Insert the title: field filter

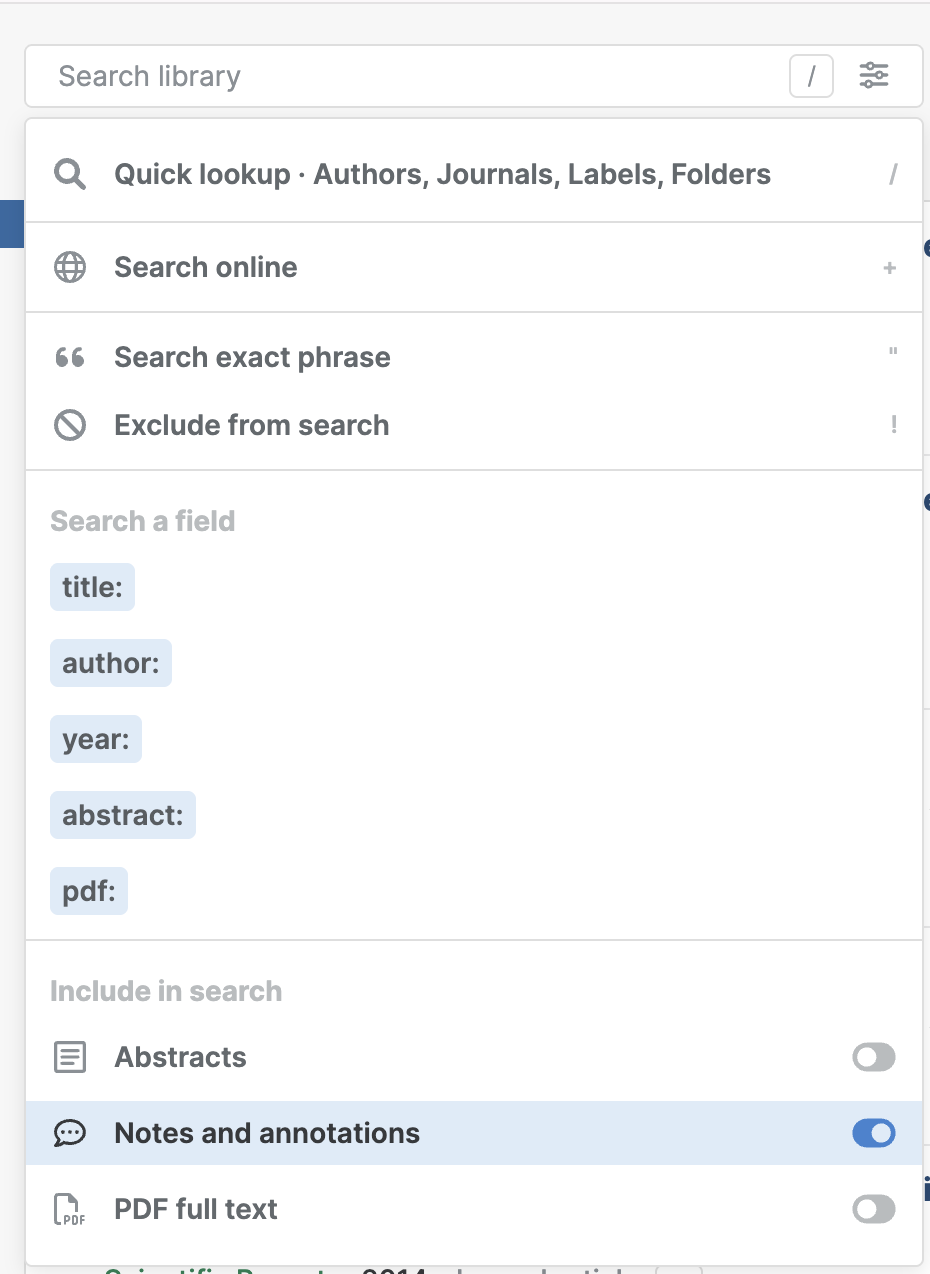tap(92, 587)
